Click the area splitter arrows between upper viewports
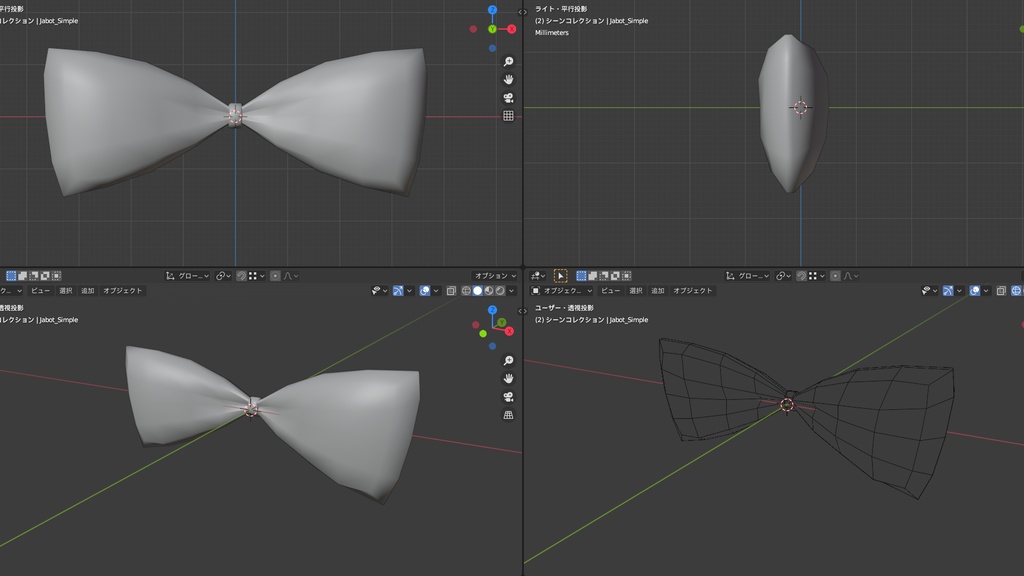Viewport: 1024px width, 576px height. [x=523, y=12]
